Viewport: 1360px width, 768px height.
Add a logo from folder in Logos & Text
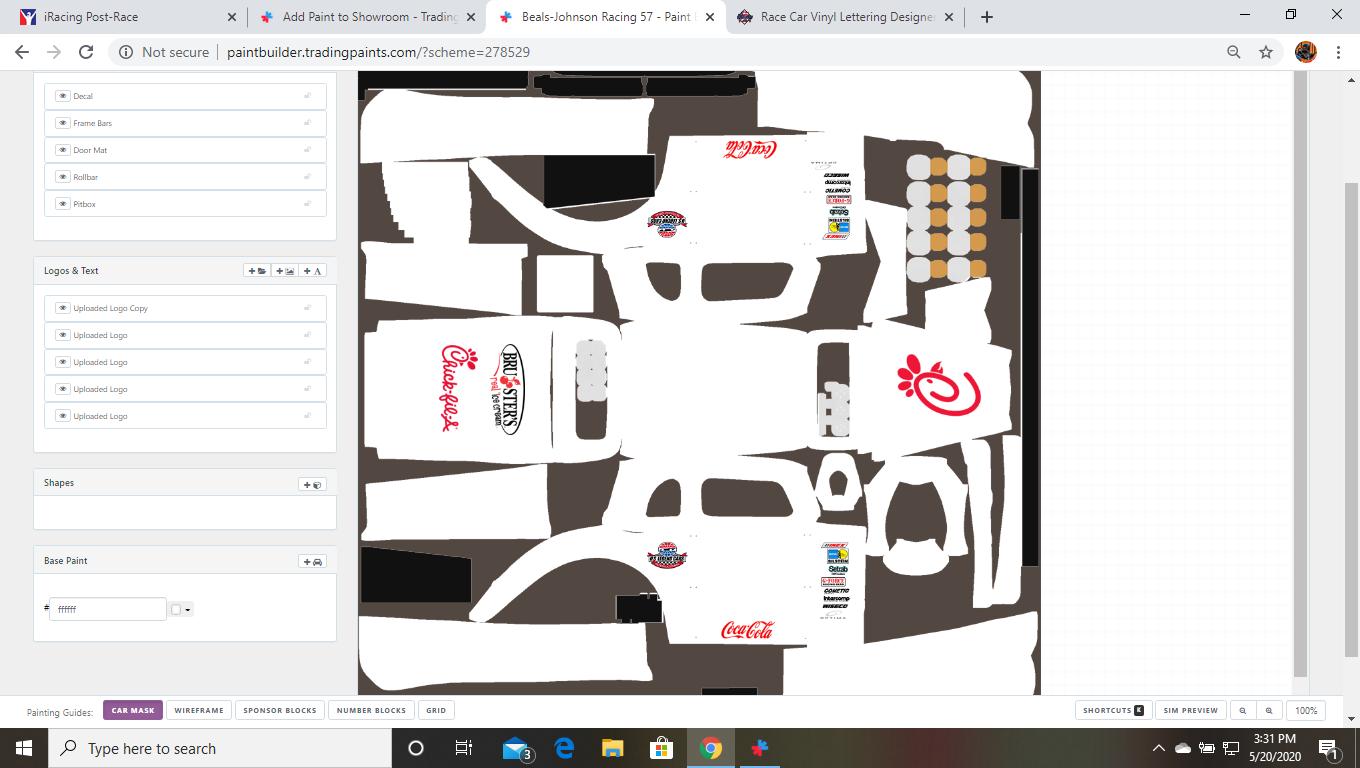[257, 271]
